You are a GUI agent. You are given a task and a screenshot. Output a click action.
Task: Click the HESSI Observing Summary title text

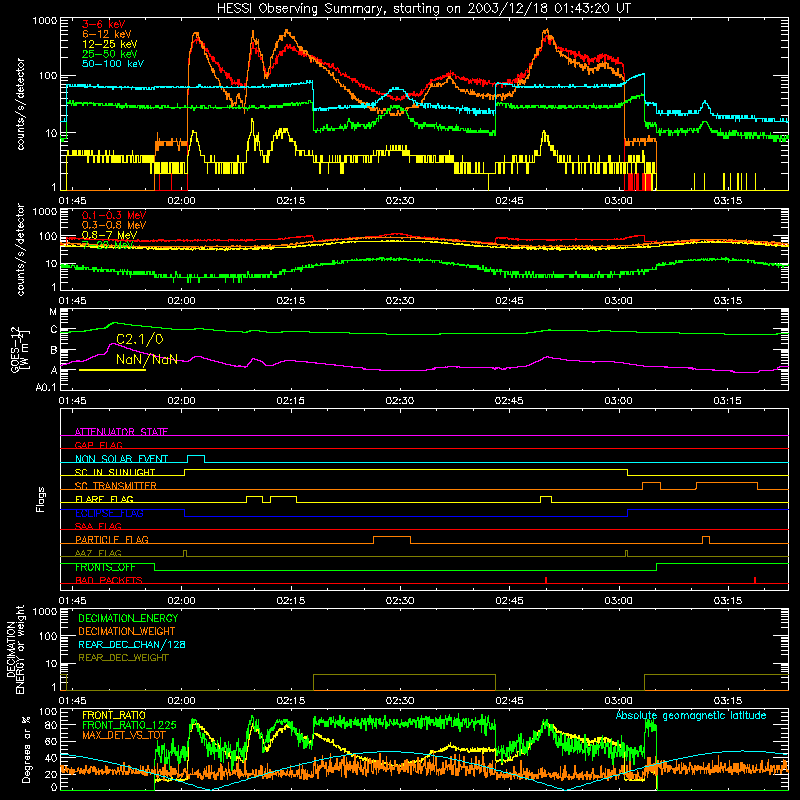click(x=423, y=8)
